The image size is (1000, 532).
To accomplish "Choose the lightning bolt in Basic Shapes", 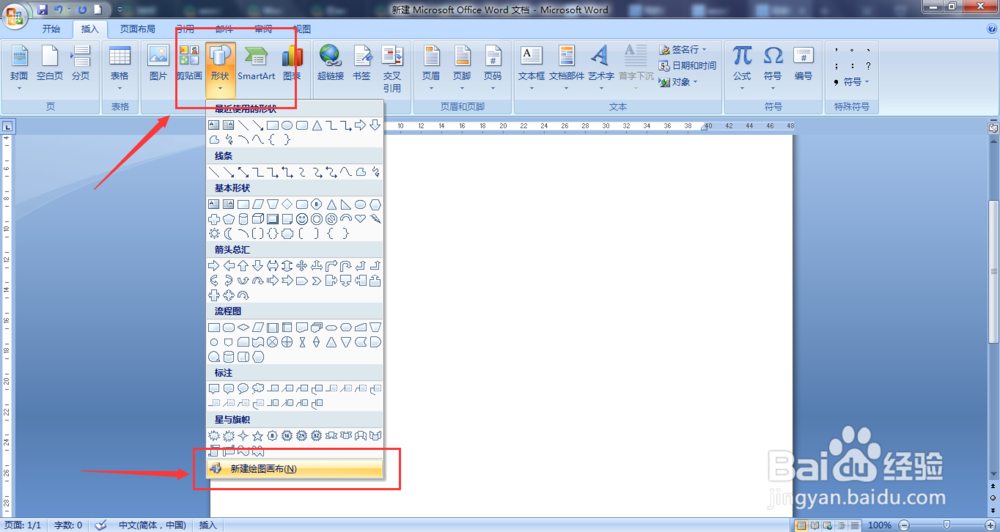I will tap(375, 219).
